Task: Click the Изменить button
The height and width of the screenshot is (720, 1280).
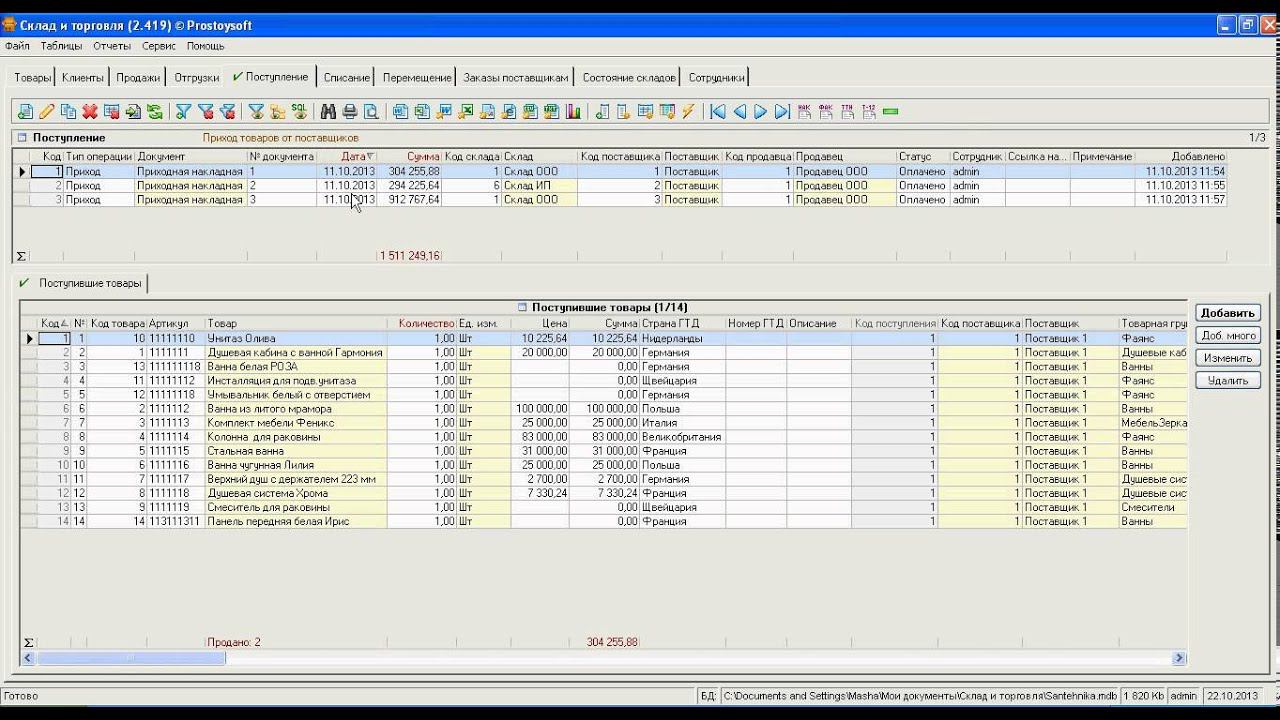Action: coord(1227,358)
